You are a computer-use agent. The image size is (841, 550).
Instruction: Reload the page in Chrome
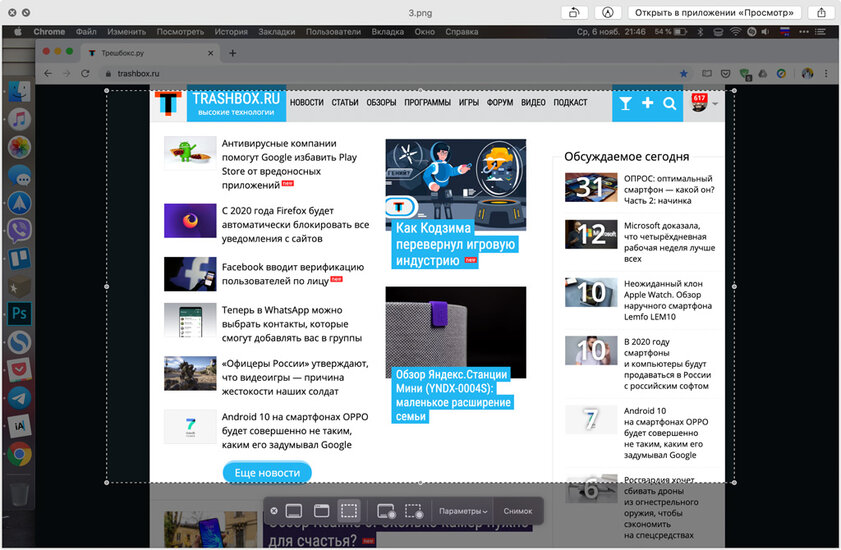pyautogui.click(x=85, y=74)
